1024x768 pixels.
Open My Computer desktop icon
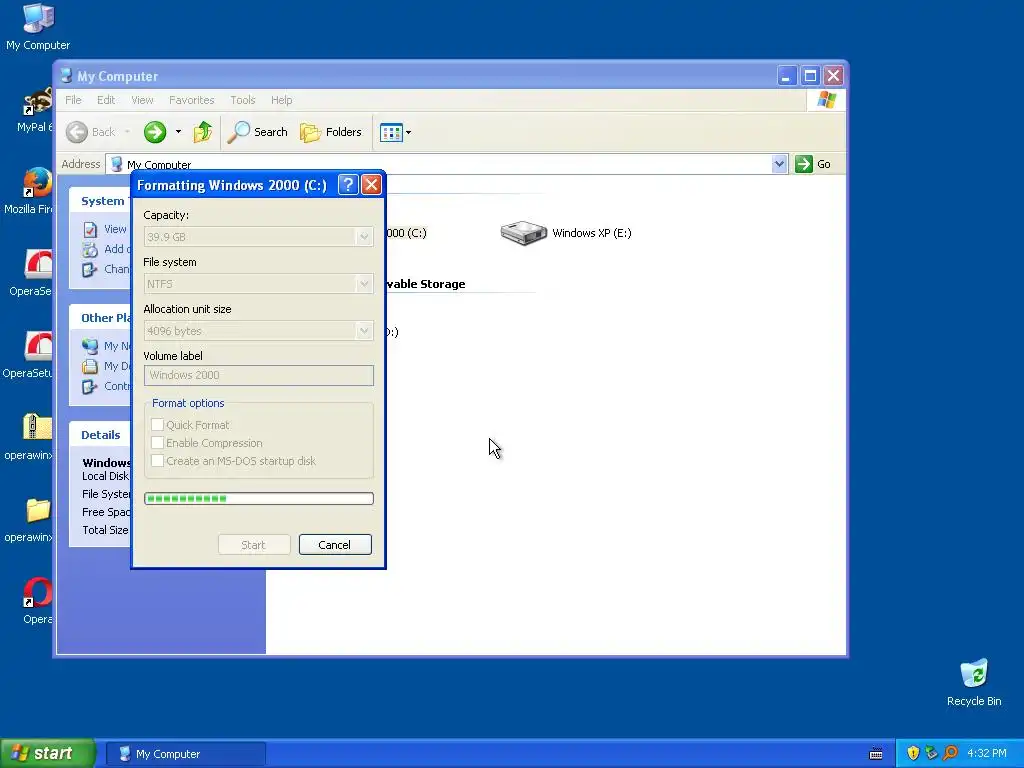[38, 26]
